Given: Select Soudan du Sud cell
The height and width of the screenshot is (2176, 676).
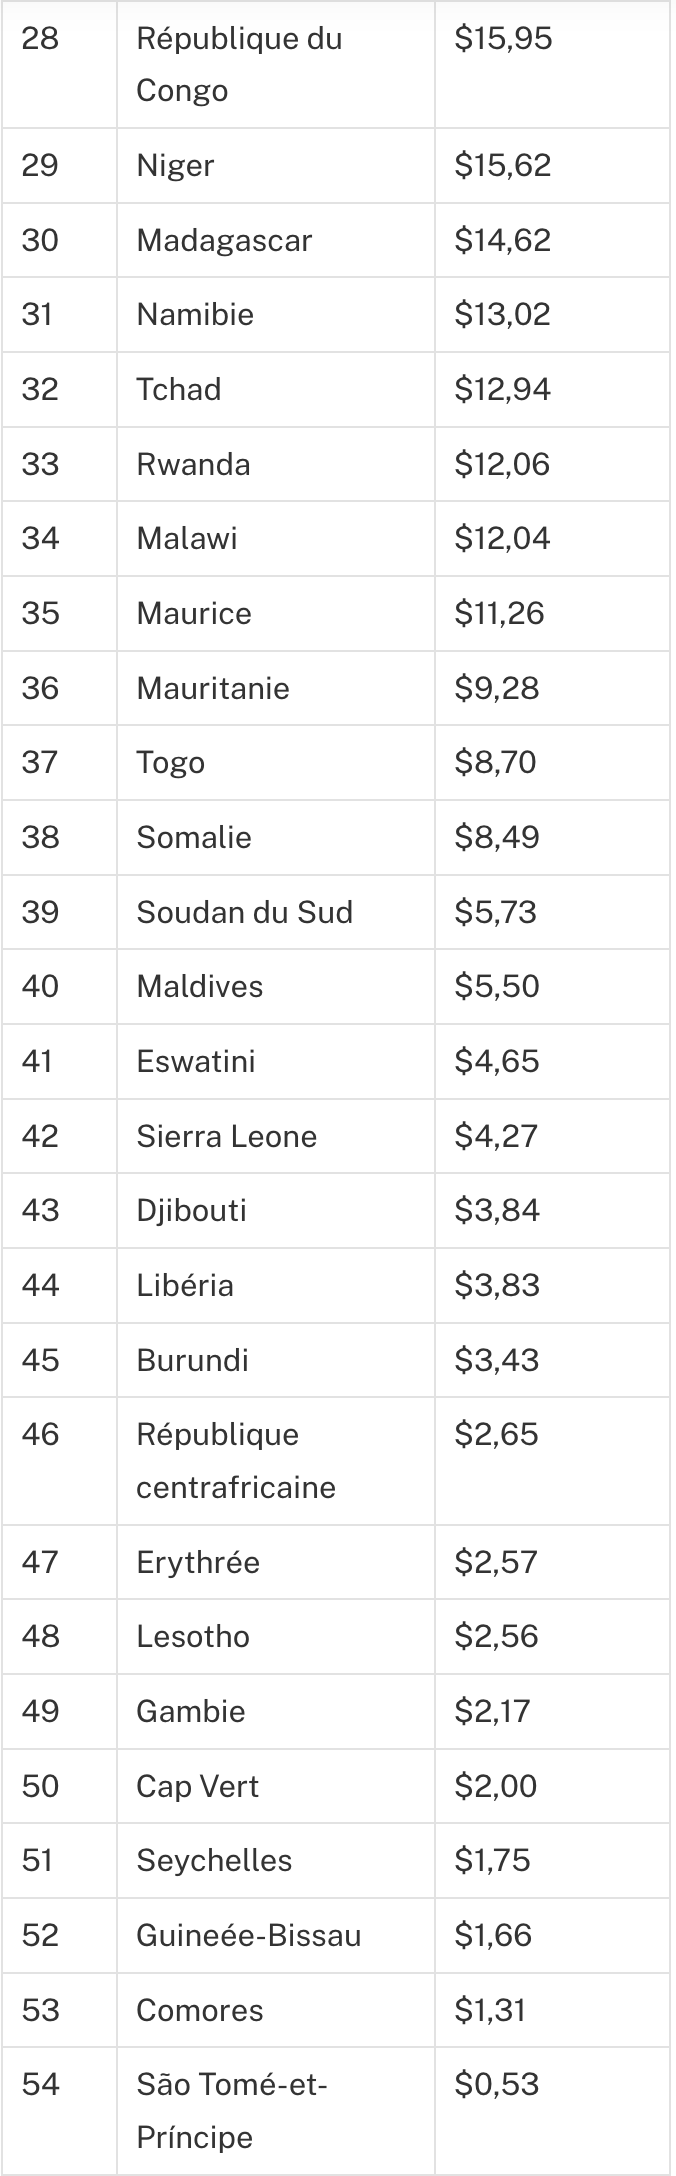Looking at the screenshot, I should [x=244, y=912].
